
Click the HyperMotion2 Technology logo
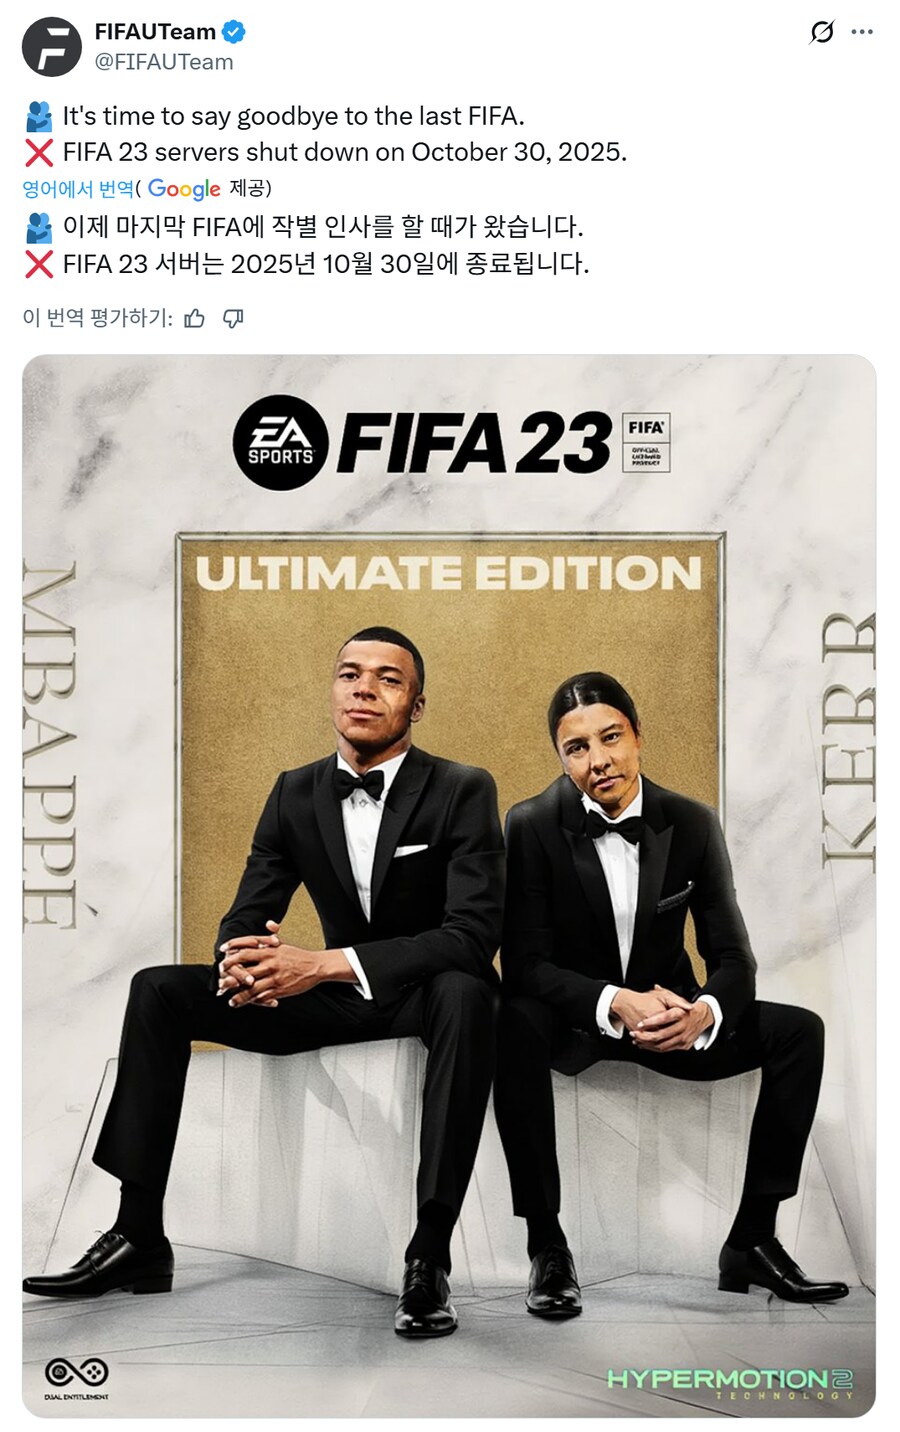[731, 1384]
